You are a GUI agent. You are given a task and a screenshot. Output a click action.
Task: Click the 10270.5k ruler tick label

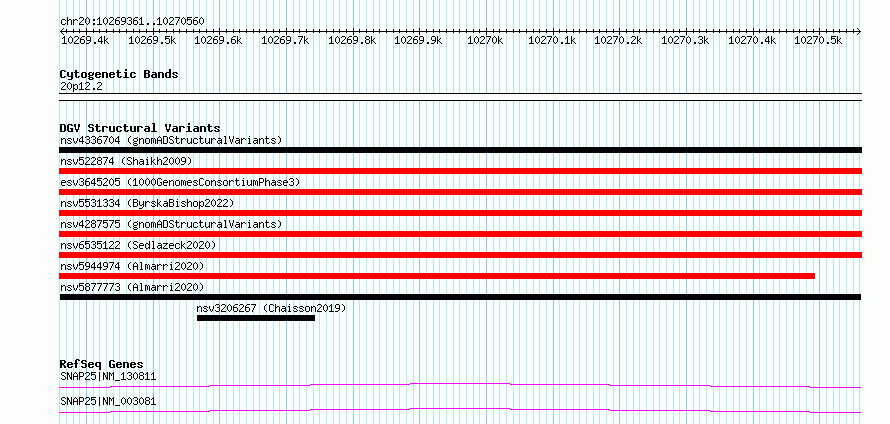818,40
